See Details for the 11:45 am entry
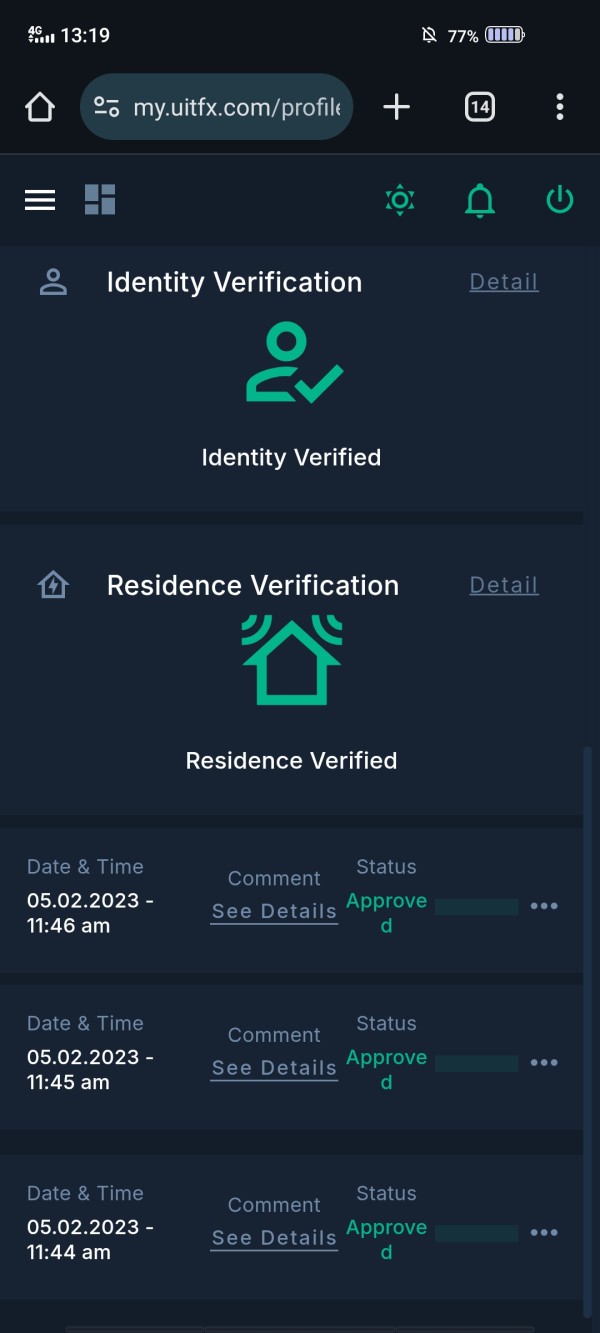 [x=274, y=1068]
